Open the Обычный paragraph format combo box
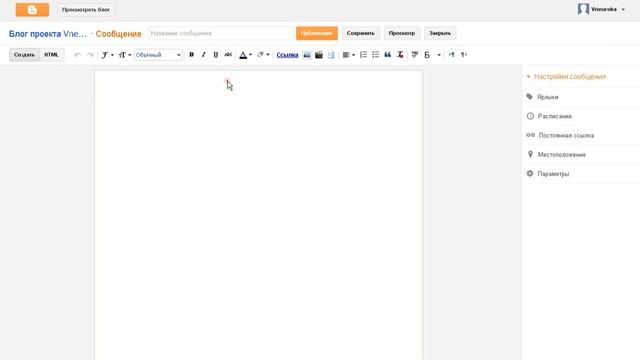The width and height of the screenshot is (640, 360). [158, 55]
